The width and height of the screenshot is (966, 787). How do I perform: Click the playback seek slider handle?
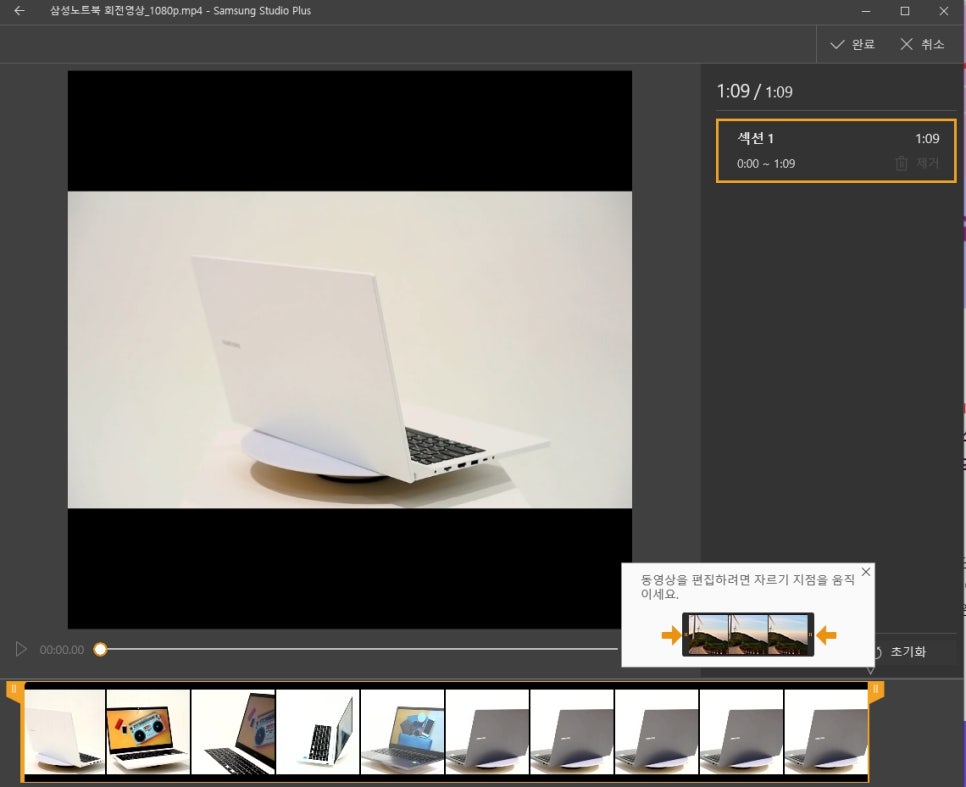(100, 650)
